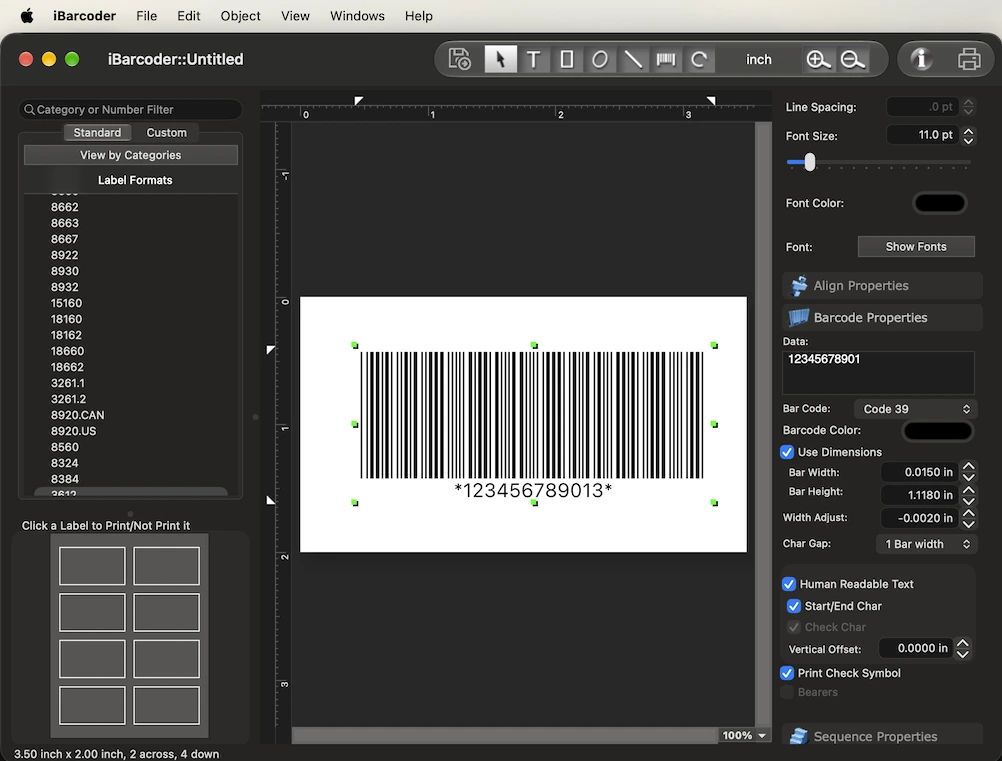The height and width of the screenshot is (761, 1002).
Task: Click the Check Char checkbox
Action: tap(794, 627)
